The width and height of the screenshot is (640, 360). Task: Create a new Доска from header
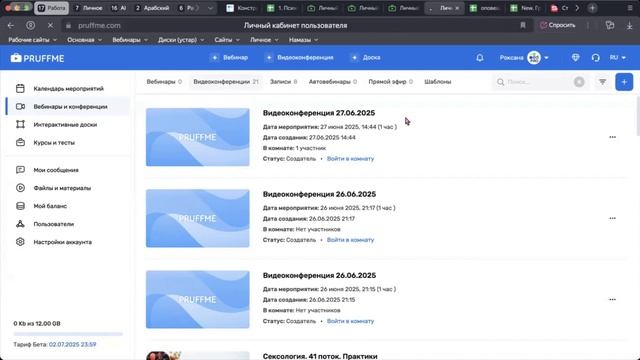pyautogui.click(x=366, y=58)
